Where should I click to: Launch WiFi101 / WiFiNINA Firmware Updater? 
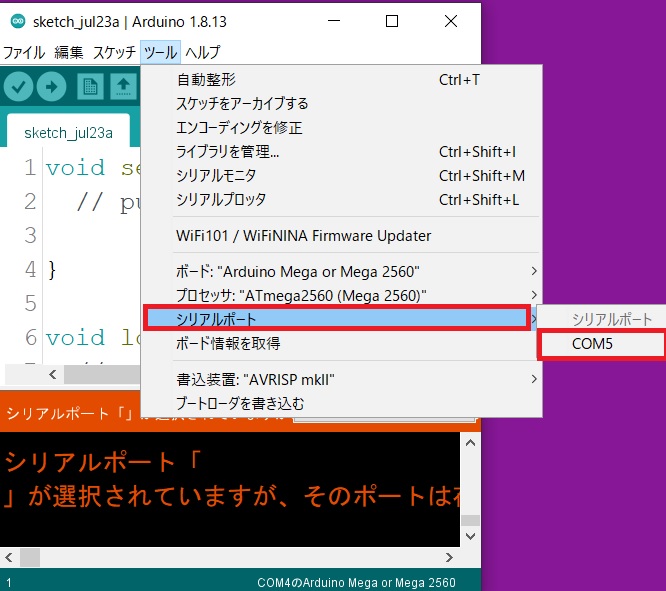pyautogui.click(x=341, y=235)
